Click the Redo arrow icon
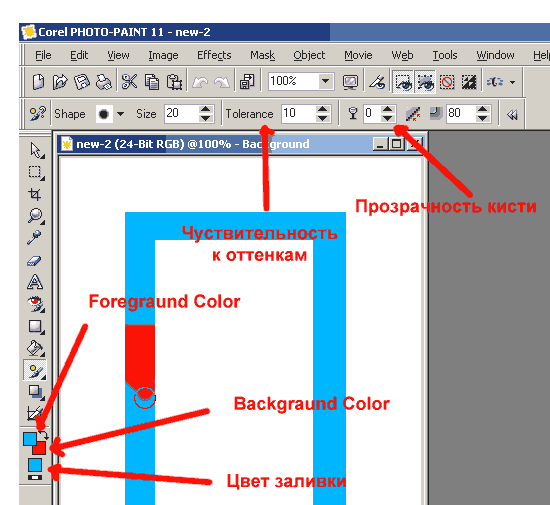 tap(222, 82)
